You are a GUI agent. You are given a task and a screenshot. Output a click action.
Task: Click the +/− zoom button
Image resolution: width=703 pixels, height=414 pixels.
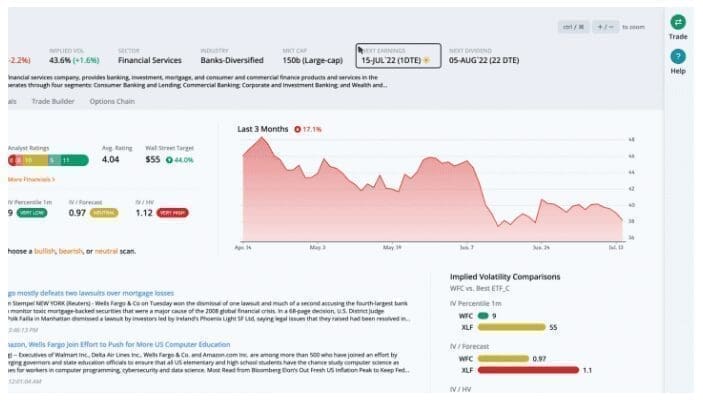click(607, 27)
